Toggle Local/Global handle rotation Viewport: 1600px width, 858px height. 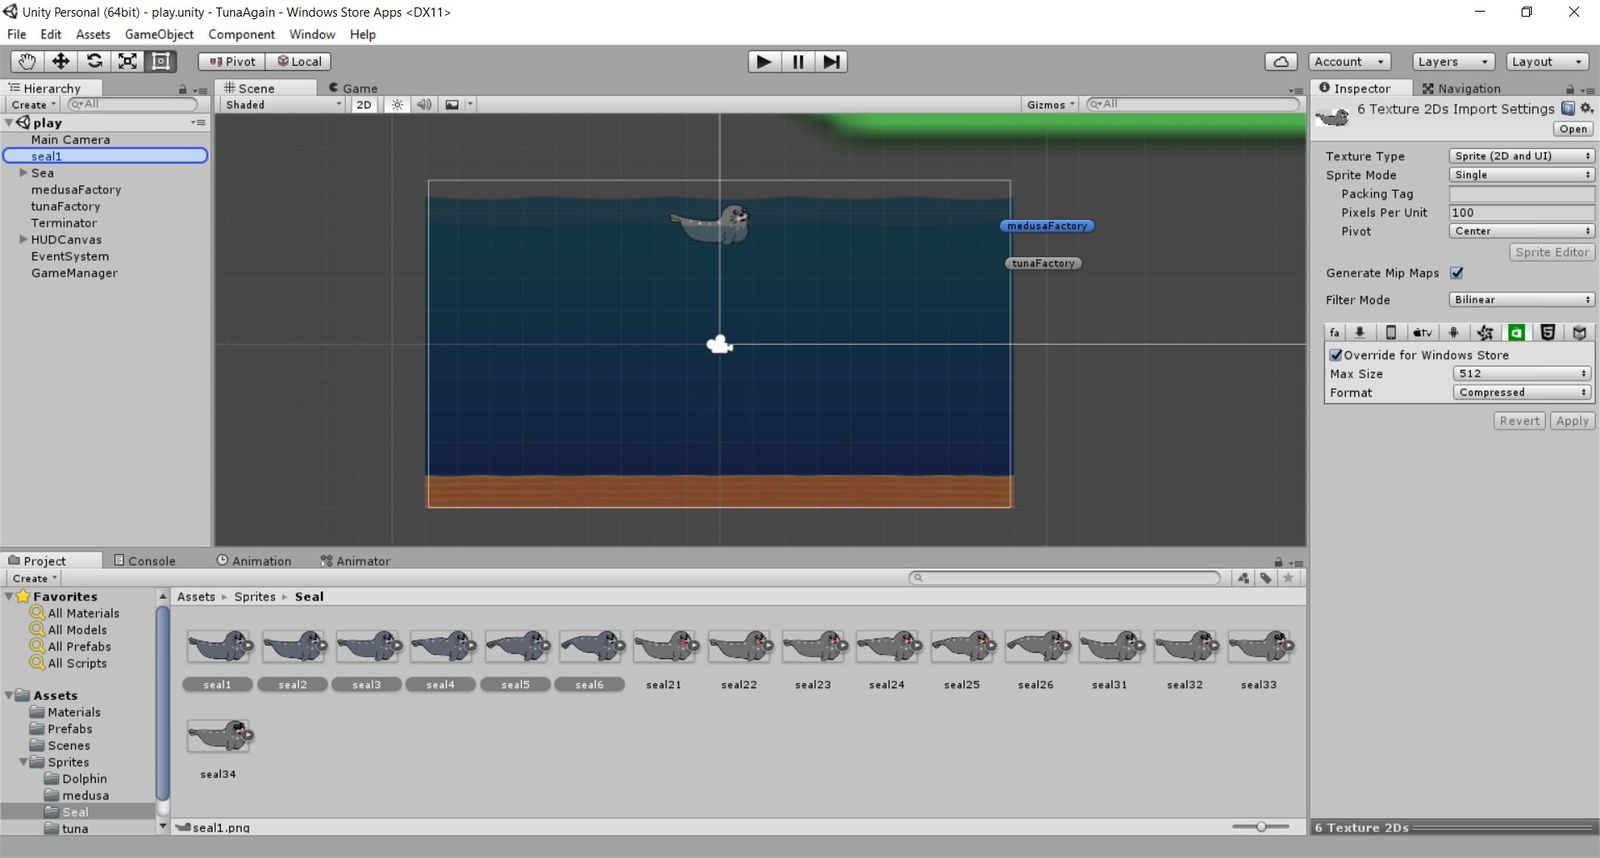298,61
